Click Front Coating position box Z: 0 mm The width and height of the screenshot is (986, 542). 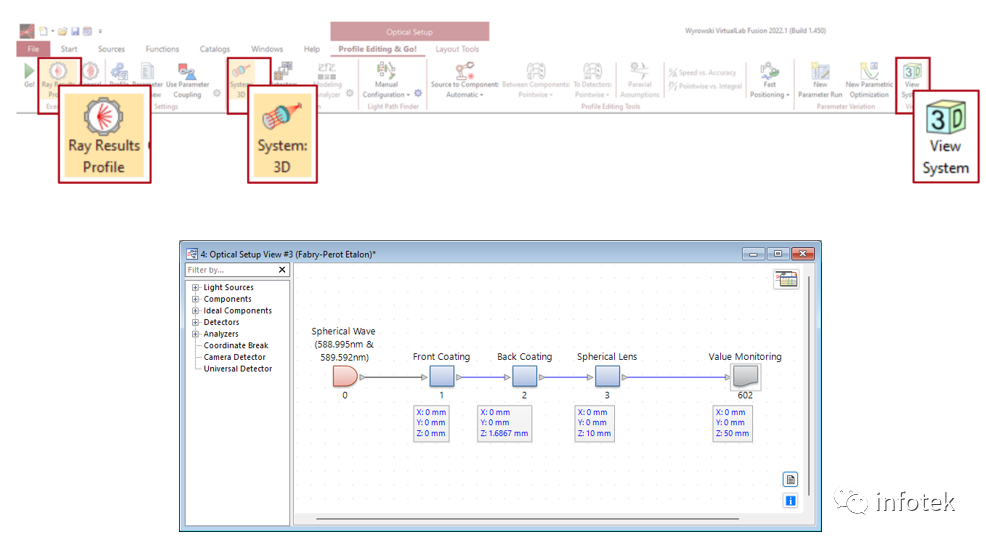431,423
